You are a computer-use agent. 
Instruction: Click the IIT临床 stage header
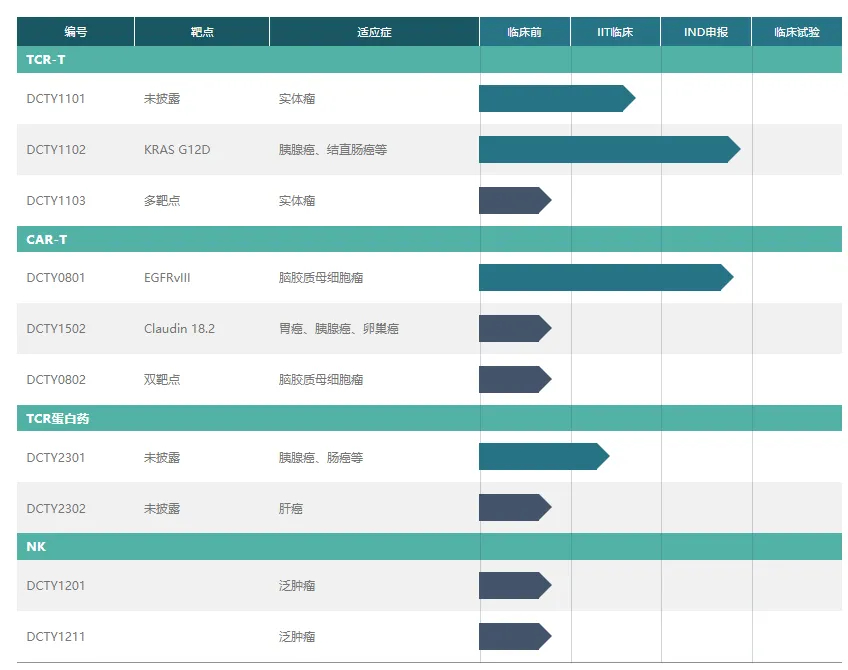pos(614,31)
